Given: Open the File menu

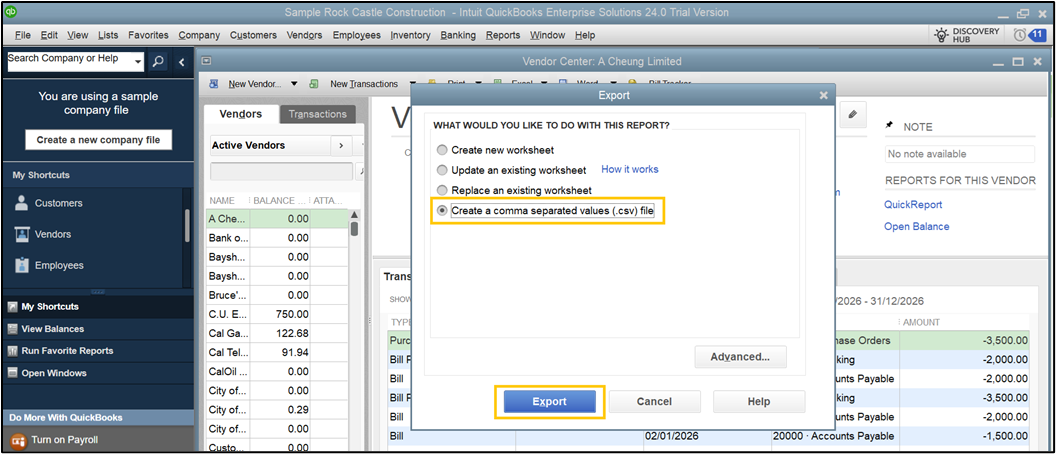Looking at the screenshot, I should 22,35.
